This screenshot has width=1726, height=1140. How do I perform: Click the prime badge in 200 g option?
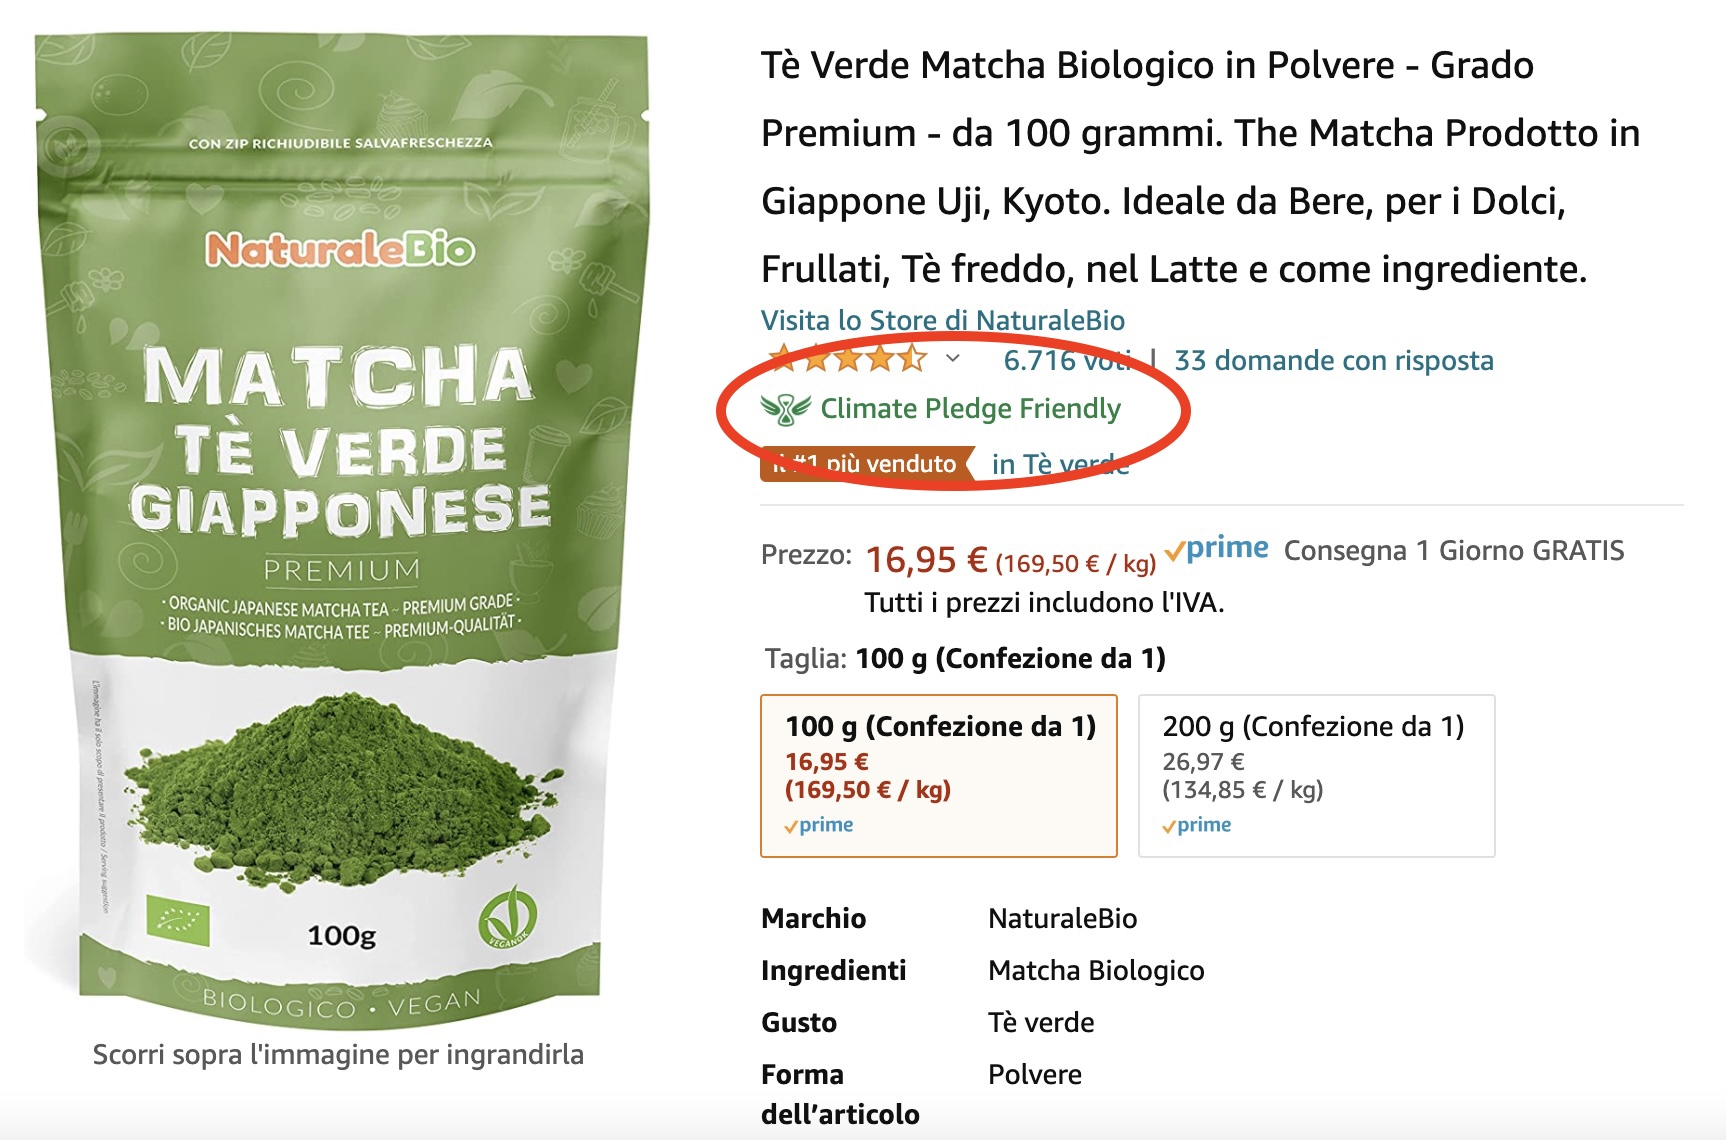(1197, 825)
